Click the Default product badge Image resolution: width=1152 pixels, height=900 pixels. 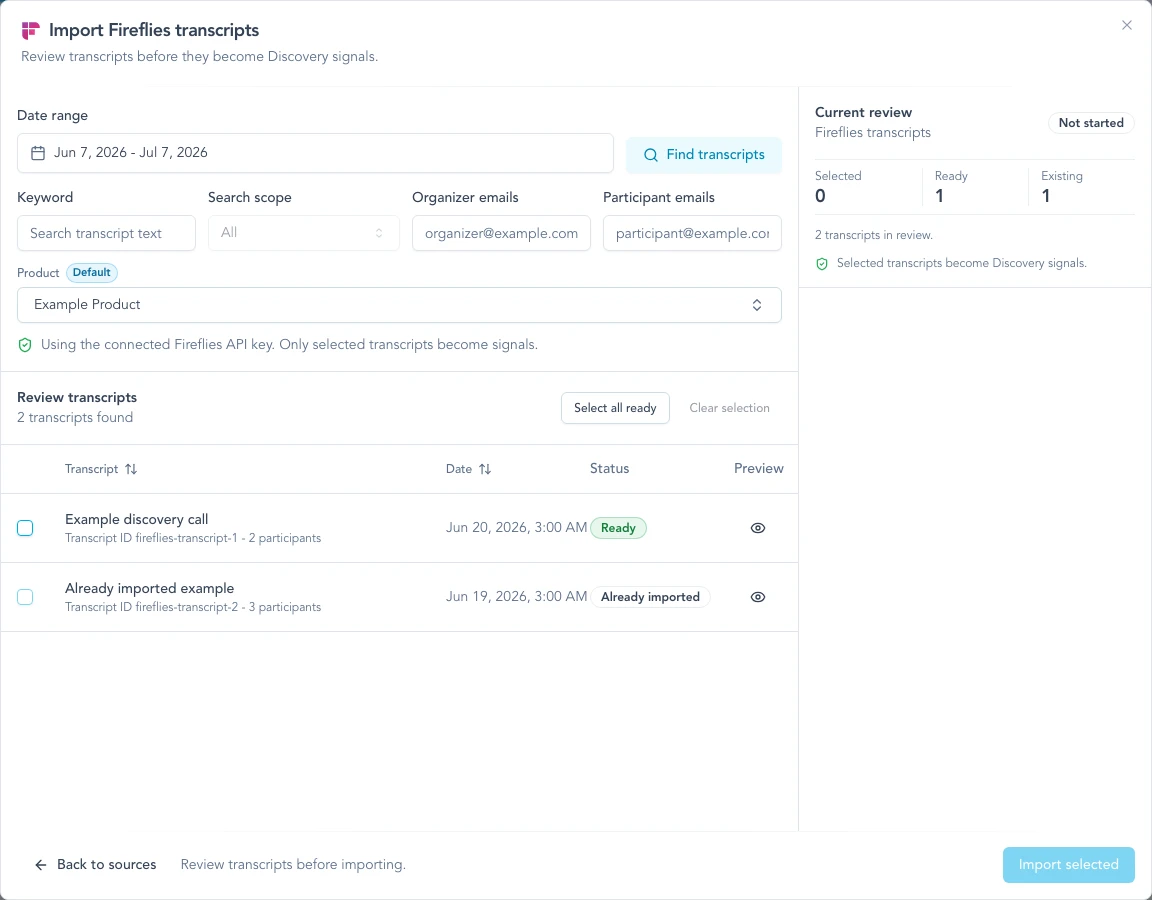tap(92, 273)
